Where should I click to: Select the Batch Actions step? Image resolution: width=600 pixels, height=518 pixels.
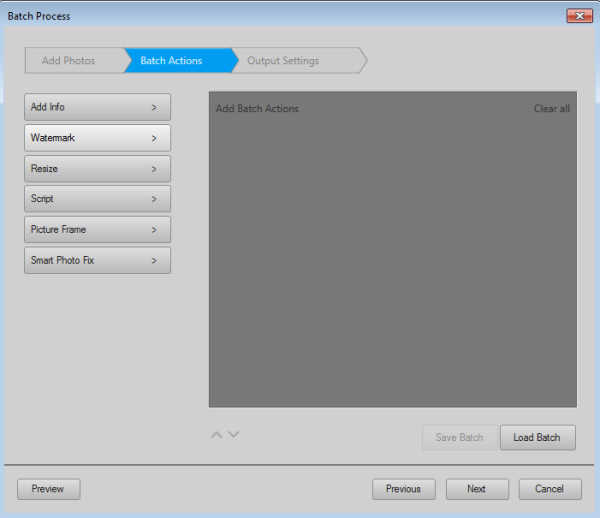click(x=179, y=60)
